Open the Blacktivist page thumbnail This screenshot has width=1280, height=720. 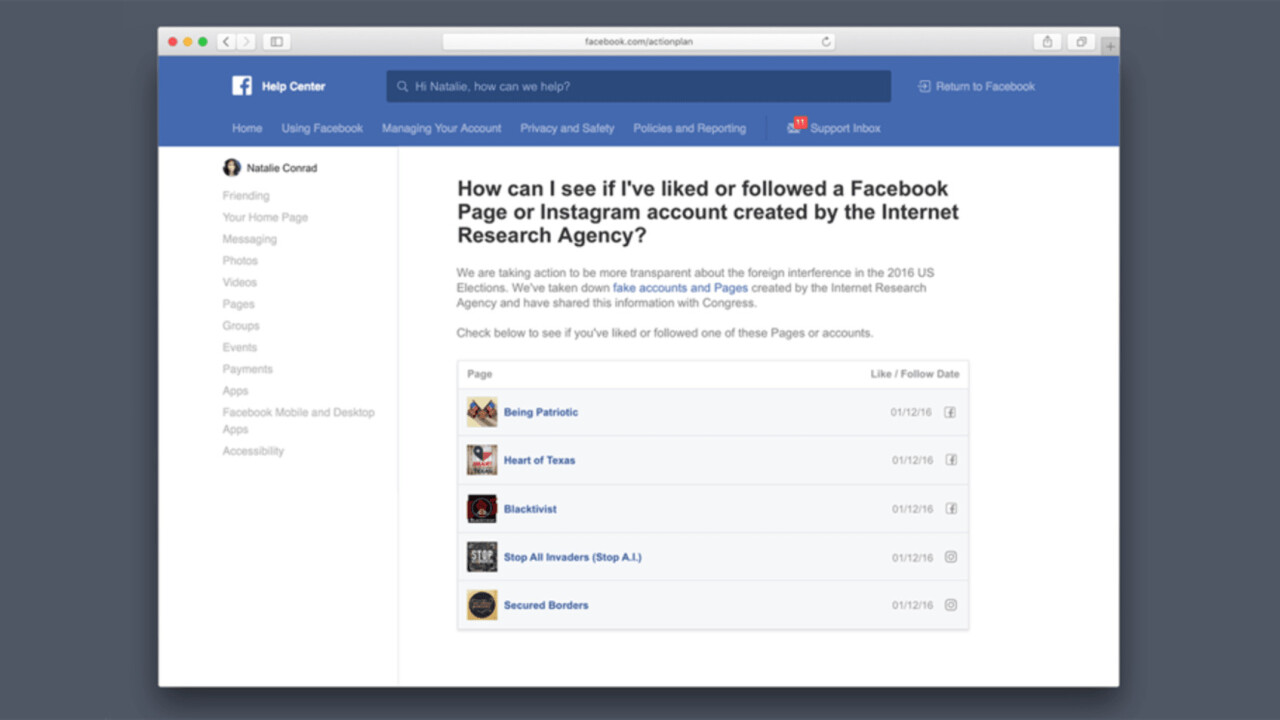[482, 509]
